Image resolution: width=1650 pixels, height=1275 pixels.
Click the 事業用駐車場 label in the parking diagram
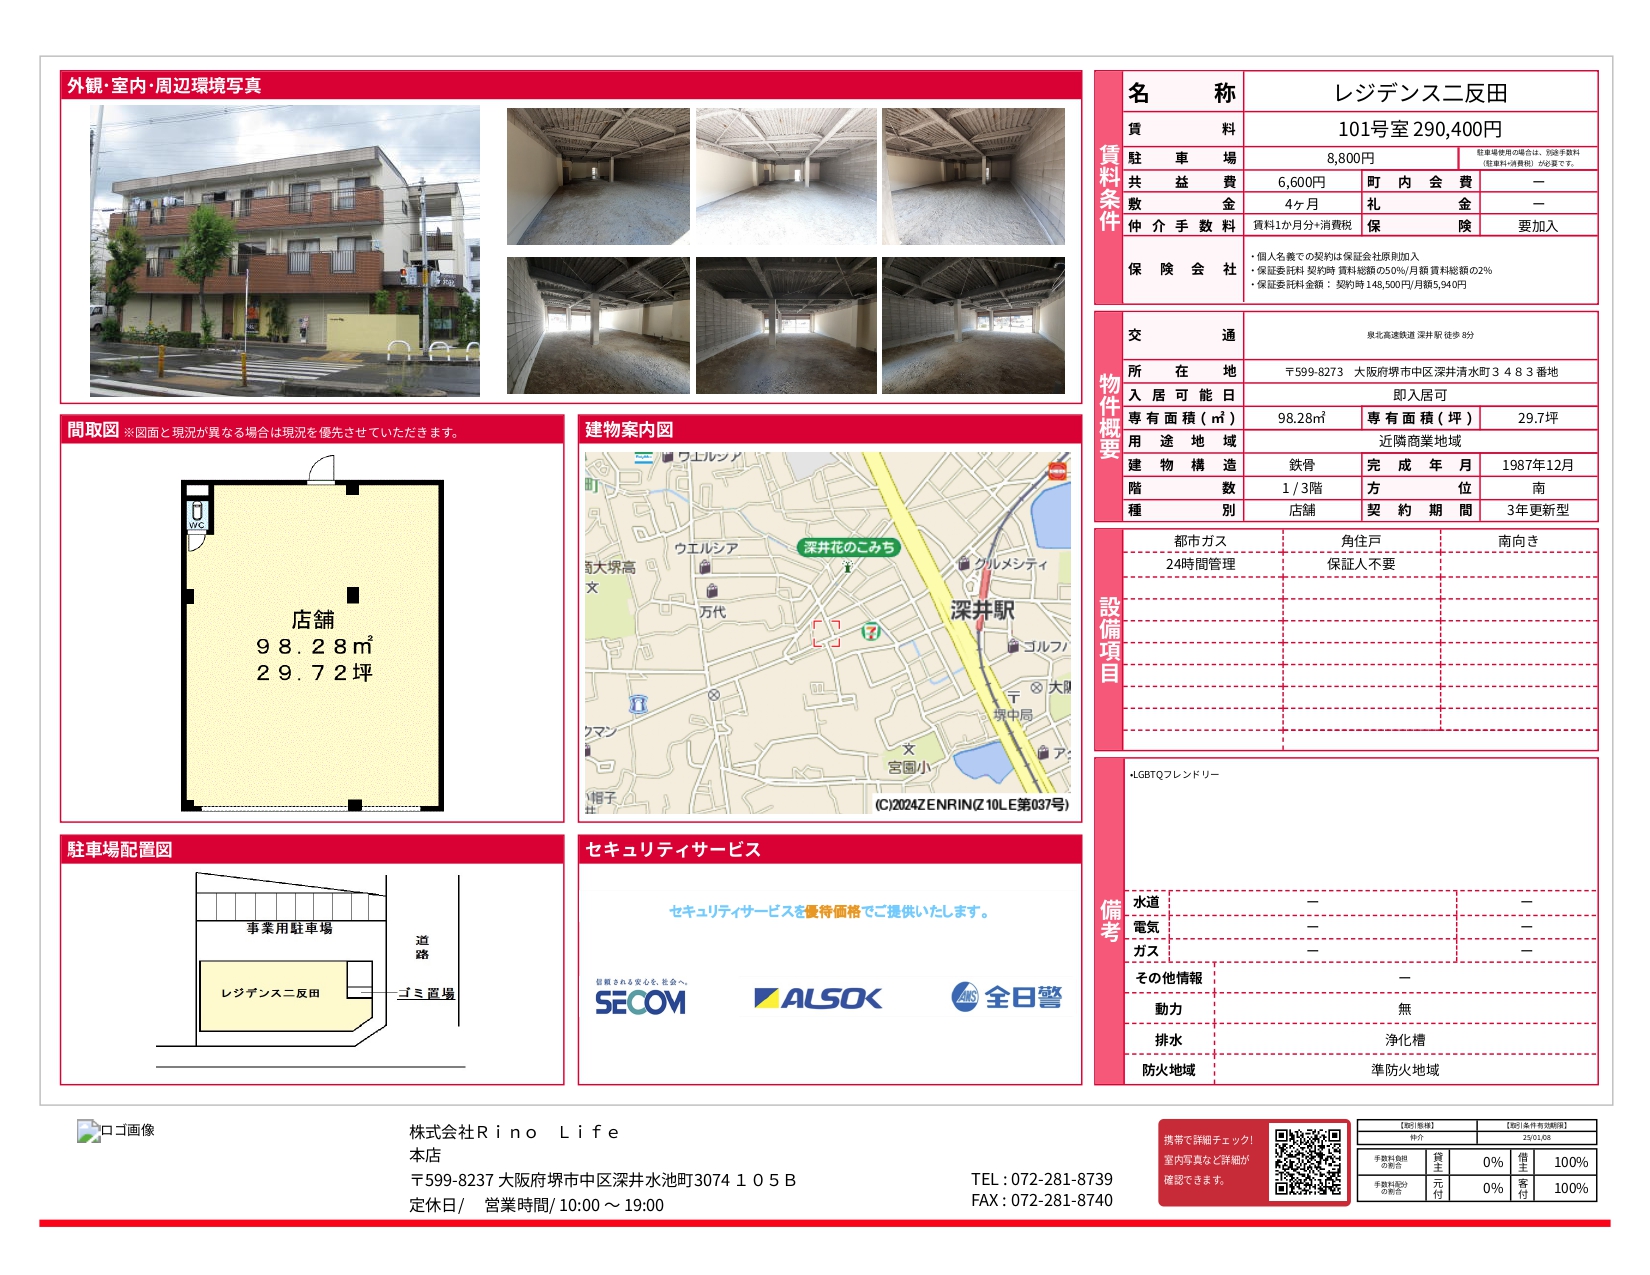[x=290, y=928]
